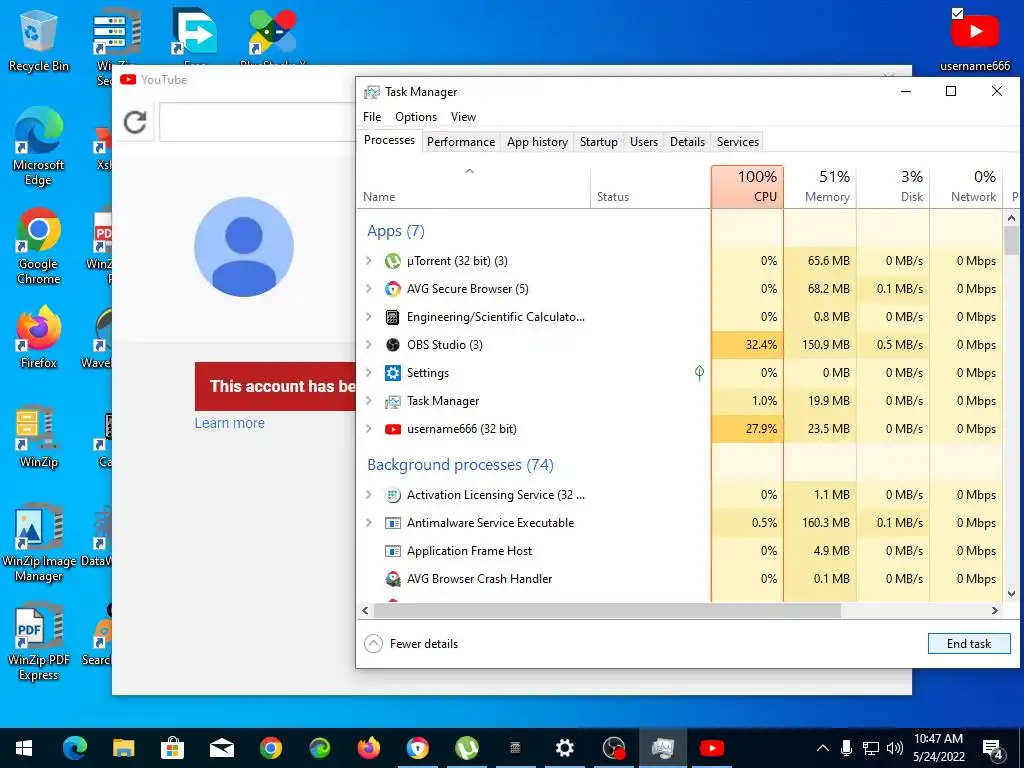Image resolution: width=1024 pixels, height=768 pixels.
Task: Open Microsoft Edge from the taskbar
Action: pos(74,748)
